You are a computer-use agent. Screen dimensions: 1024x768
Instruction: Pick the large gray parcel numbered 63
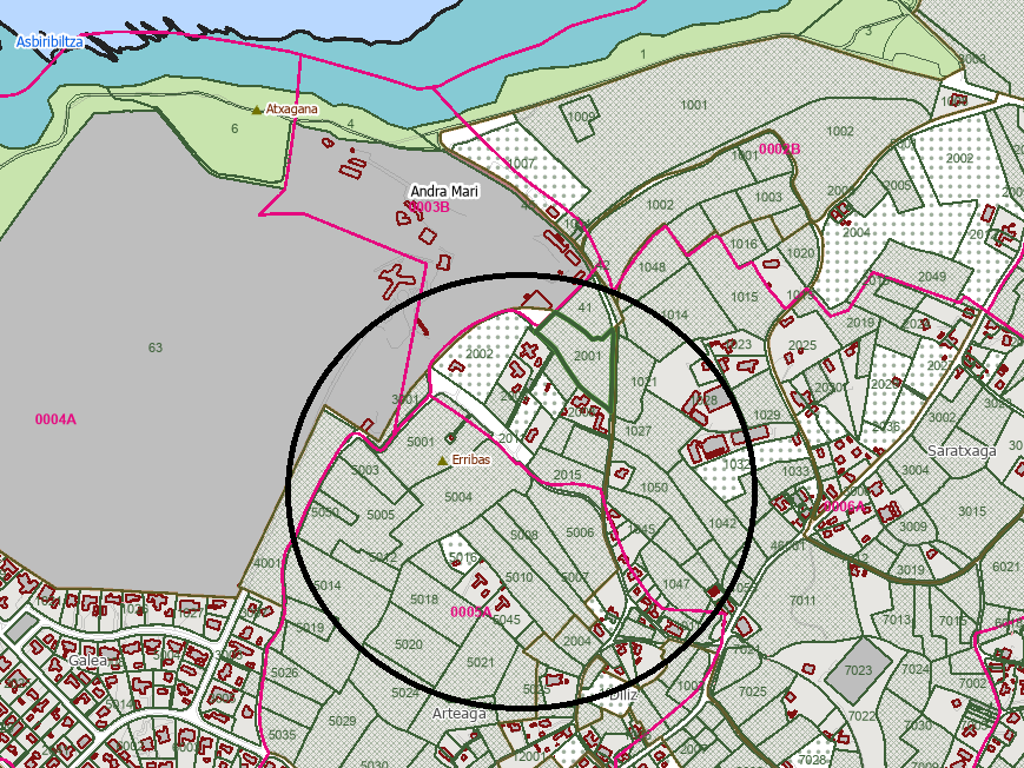[x=155, y=348]
